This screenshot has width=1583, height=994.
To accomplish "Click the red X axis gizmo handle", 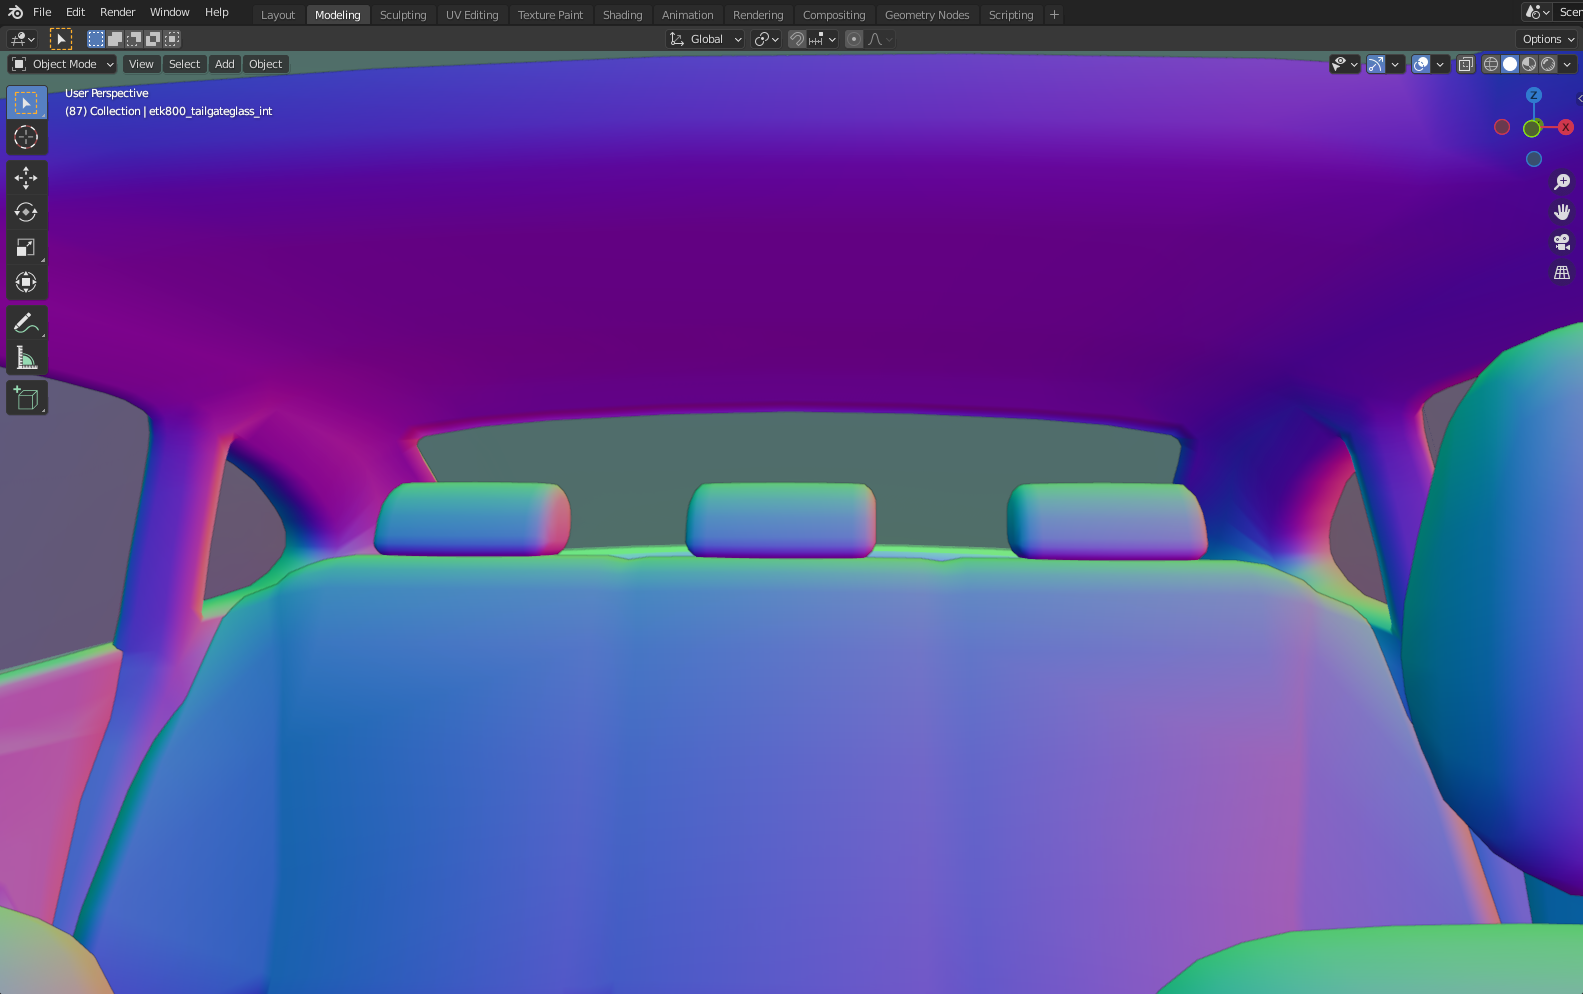I will 1566,127.
